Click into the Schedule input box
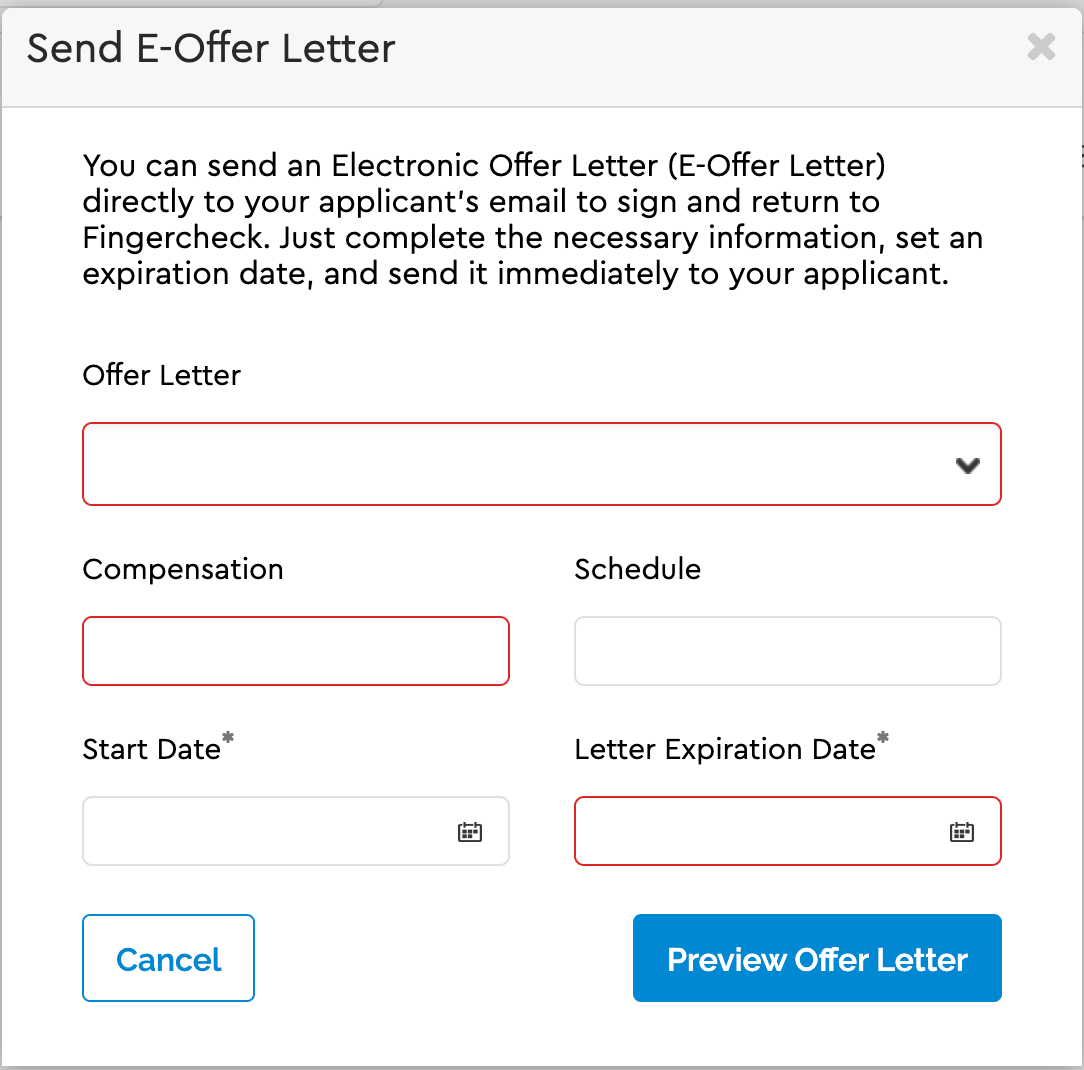Viewport: 1084px width, 1070px height. click(787, 651)
